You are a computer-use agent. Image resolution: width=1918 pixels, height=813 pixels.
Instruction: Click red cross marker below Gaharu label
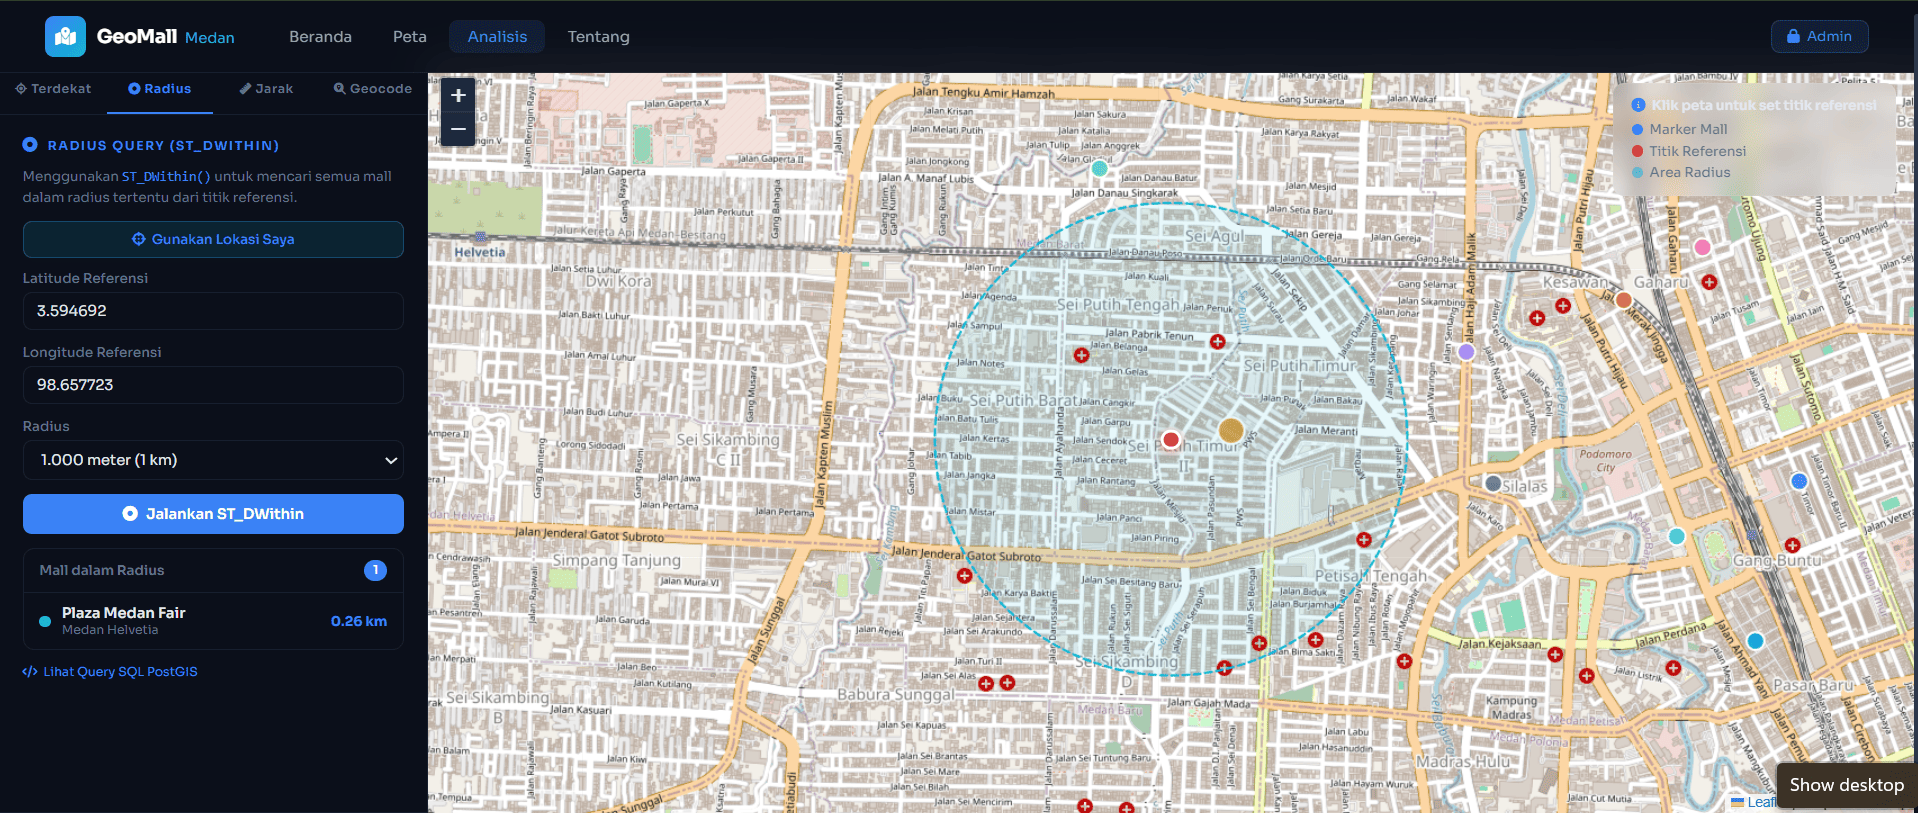(1709, 282)
